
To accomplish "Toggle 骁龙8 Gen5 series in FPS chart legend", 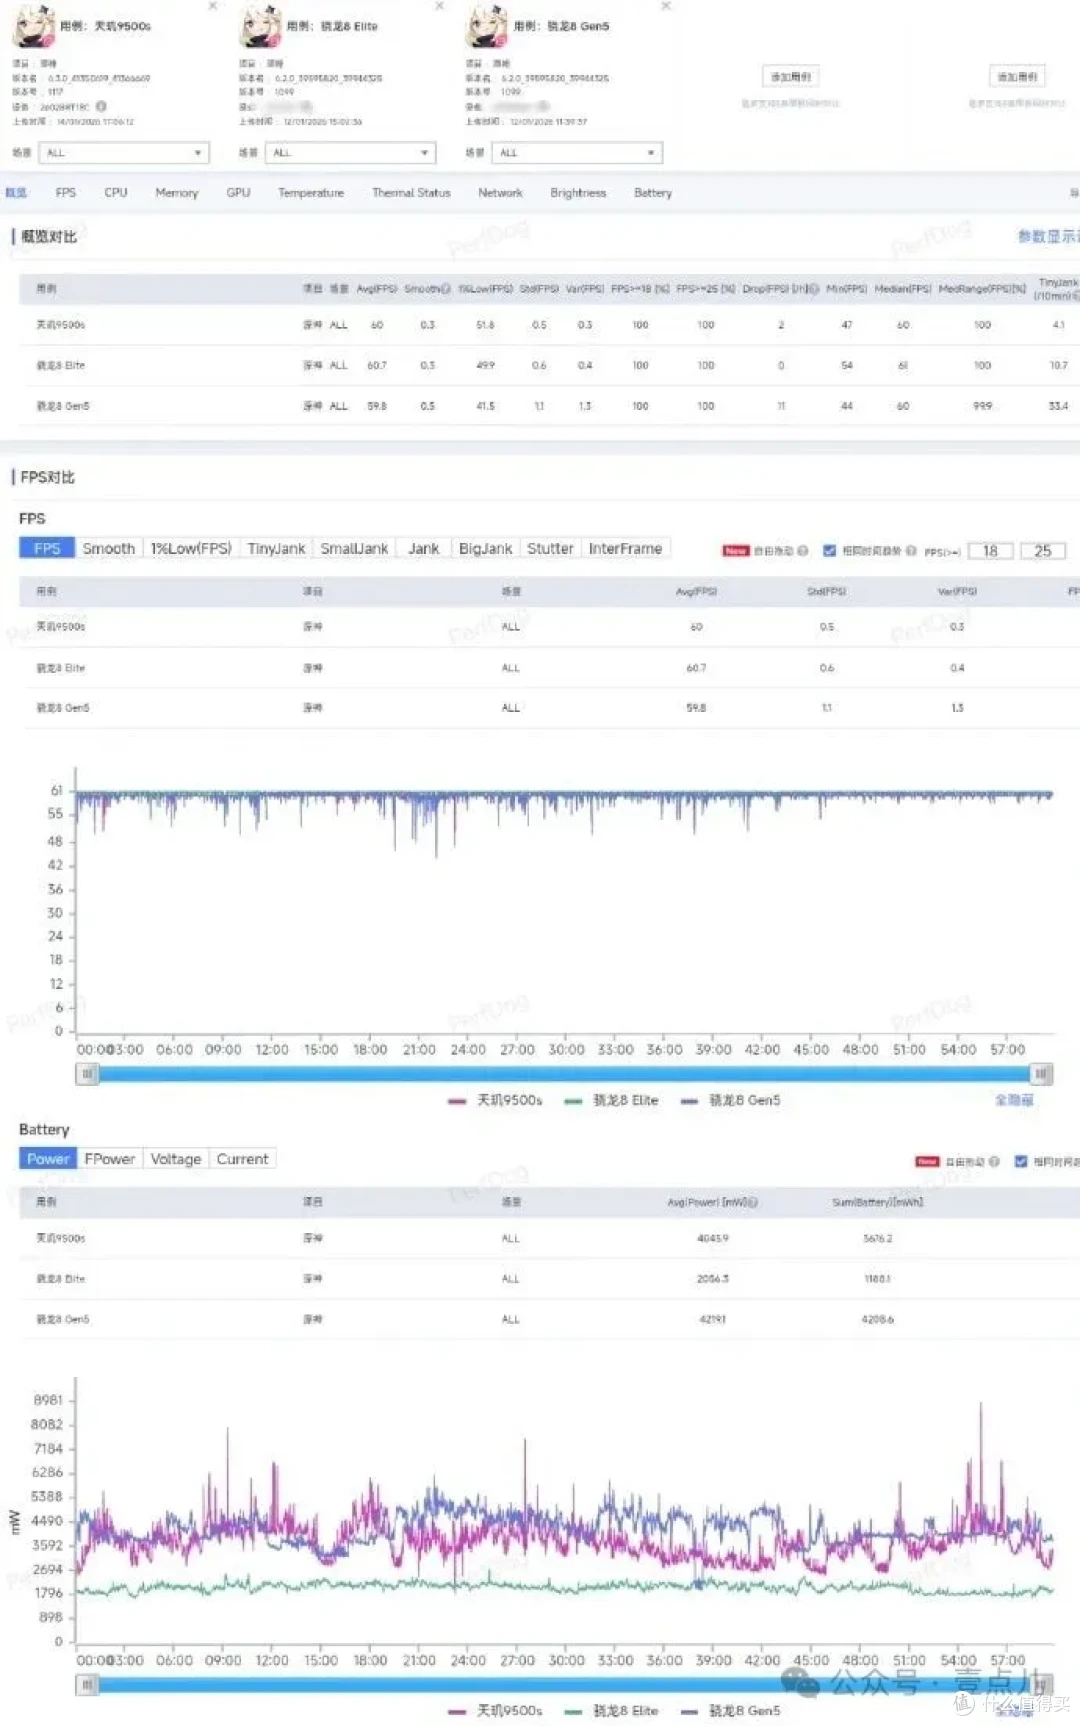I will [731, 1100].
